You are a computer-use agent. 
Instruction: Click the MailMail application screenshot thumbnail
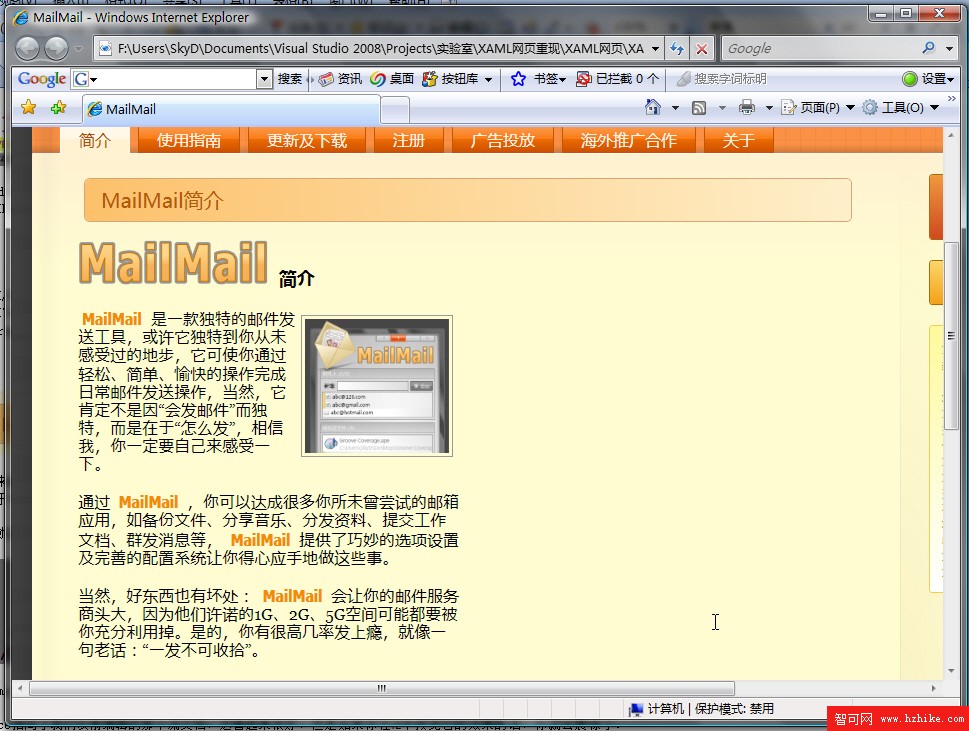[x=377, y=386]
